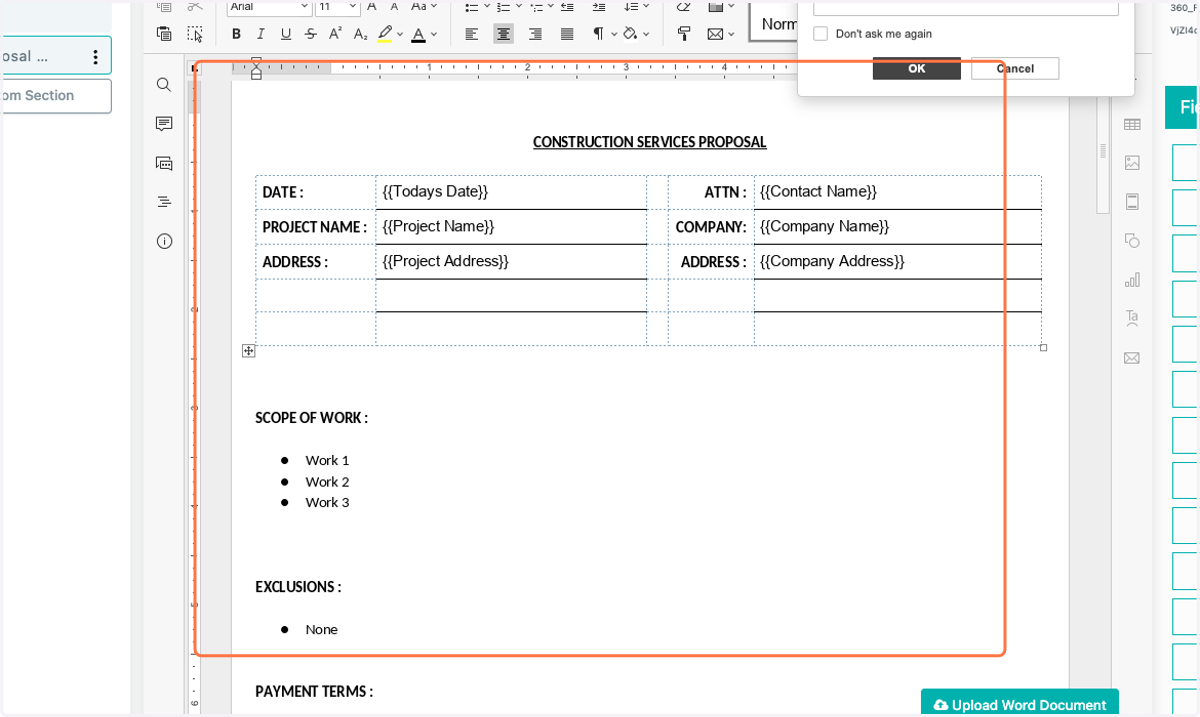Viewport: 1200px width, 717px height.
Task: Open the three-dot menu of proposal section
Action: click(x=95, y=57)
